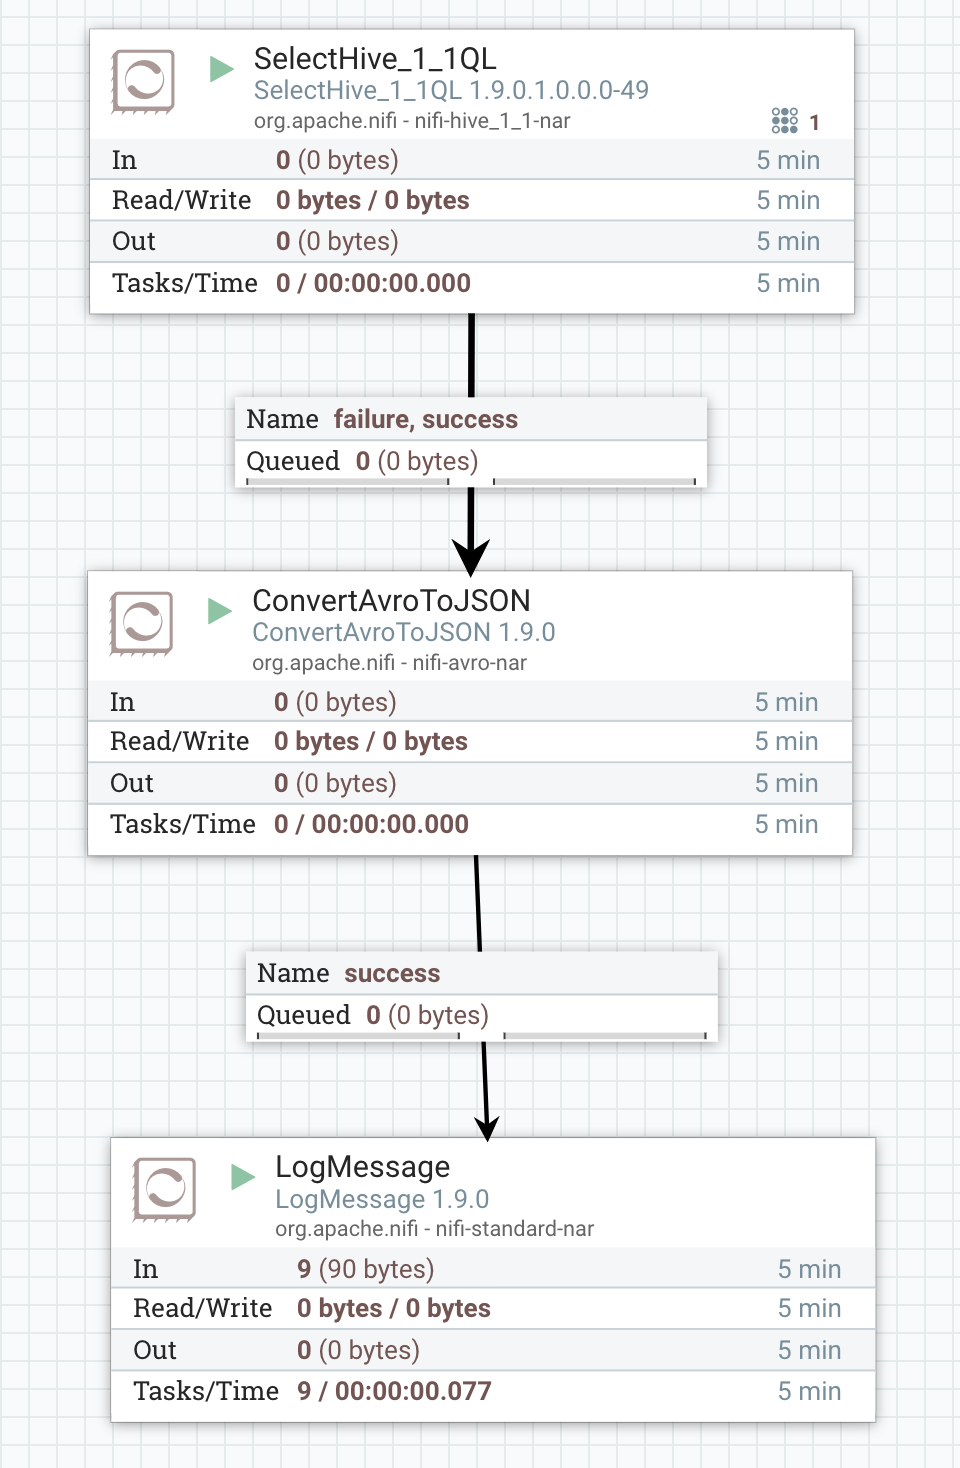The image size is (960, 1468).
Task: Click the Queued counter on the success connection
Action: click(x=372, y=1015)
